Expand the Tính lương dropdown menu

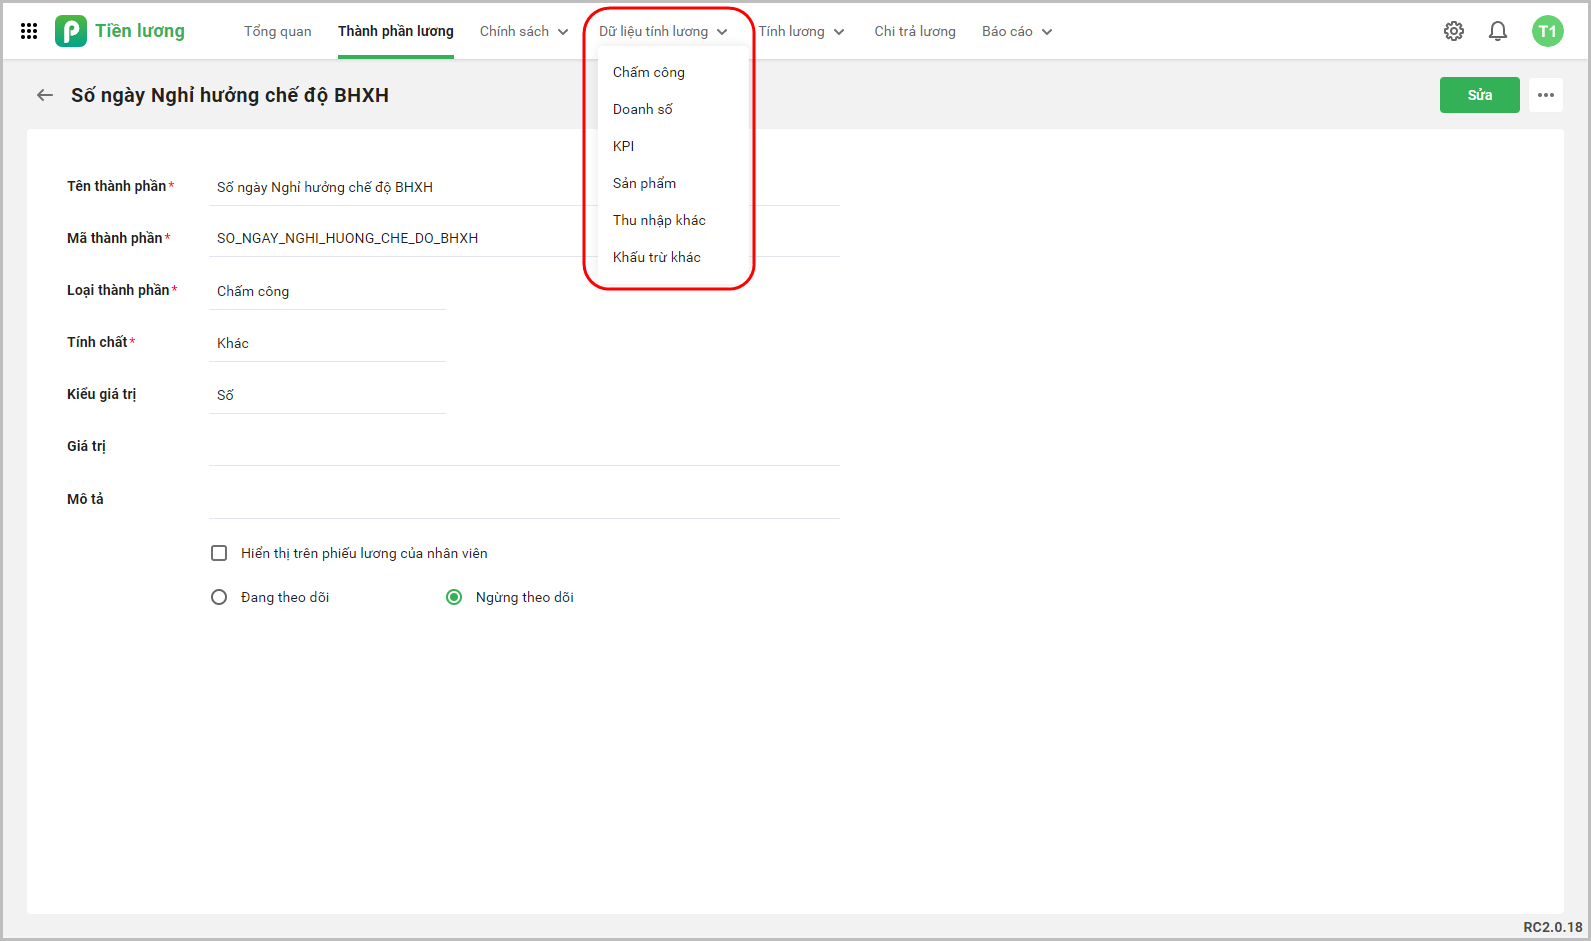click(801, 31)
